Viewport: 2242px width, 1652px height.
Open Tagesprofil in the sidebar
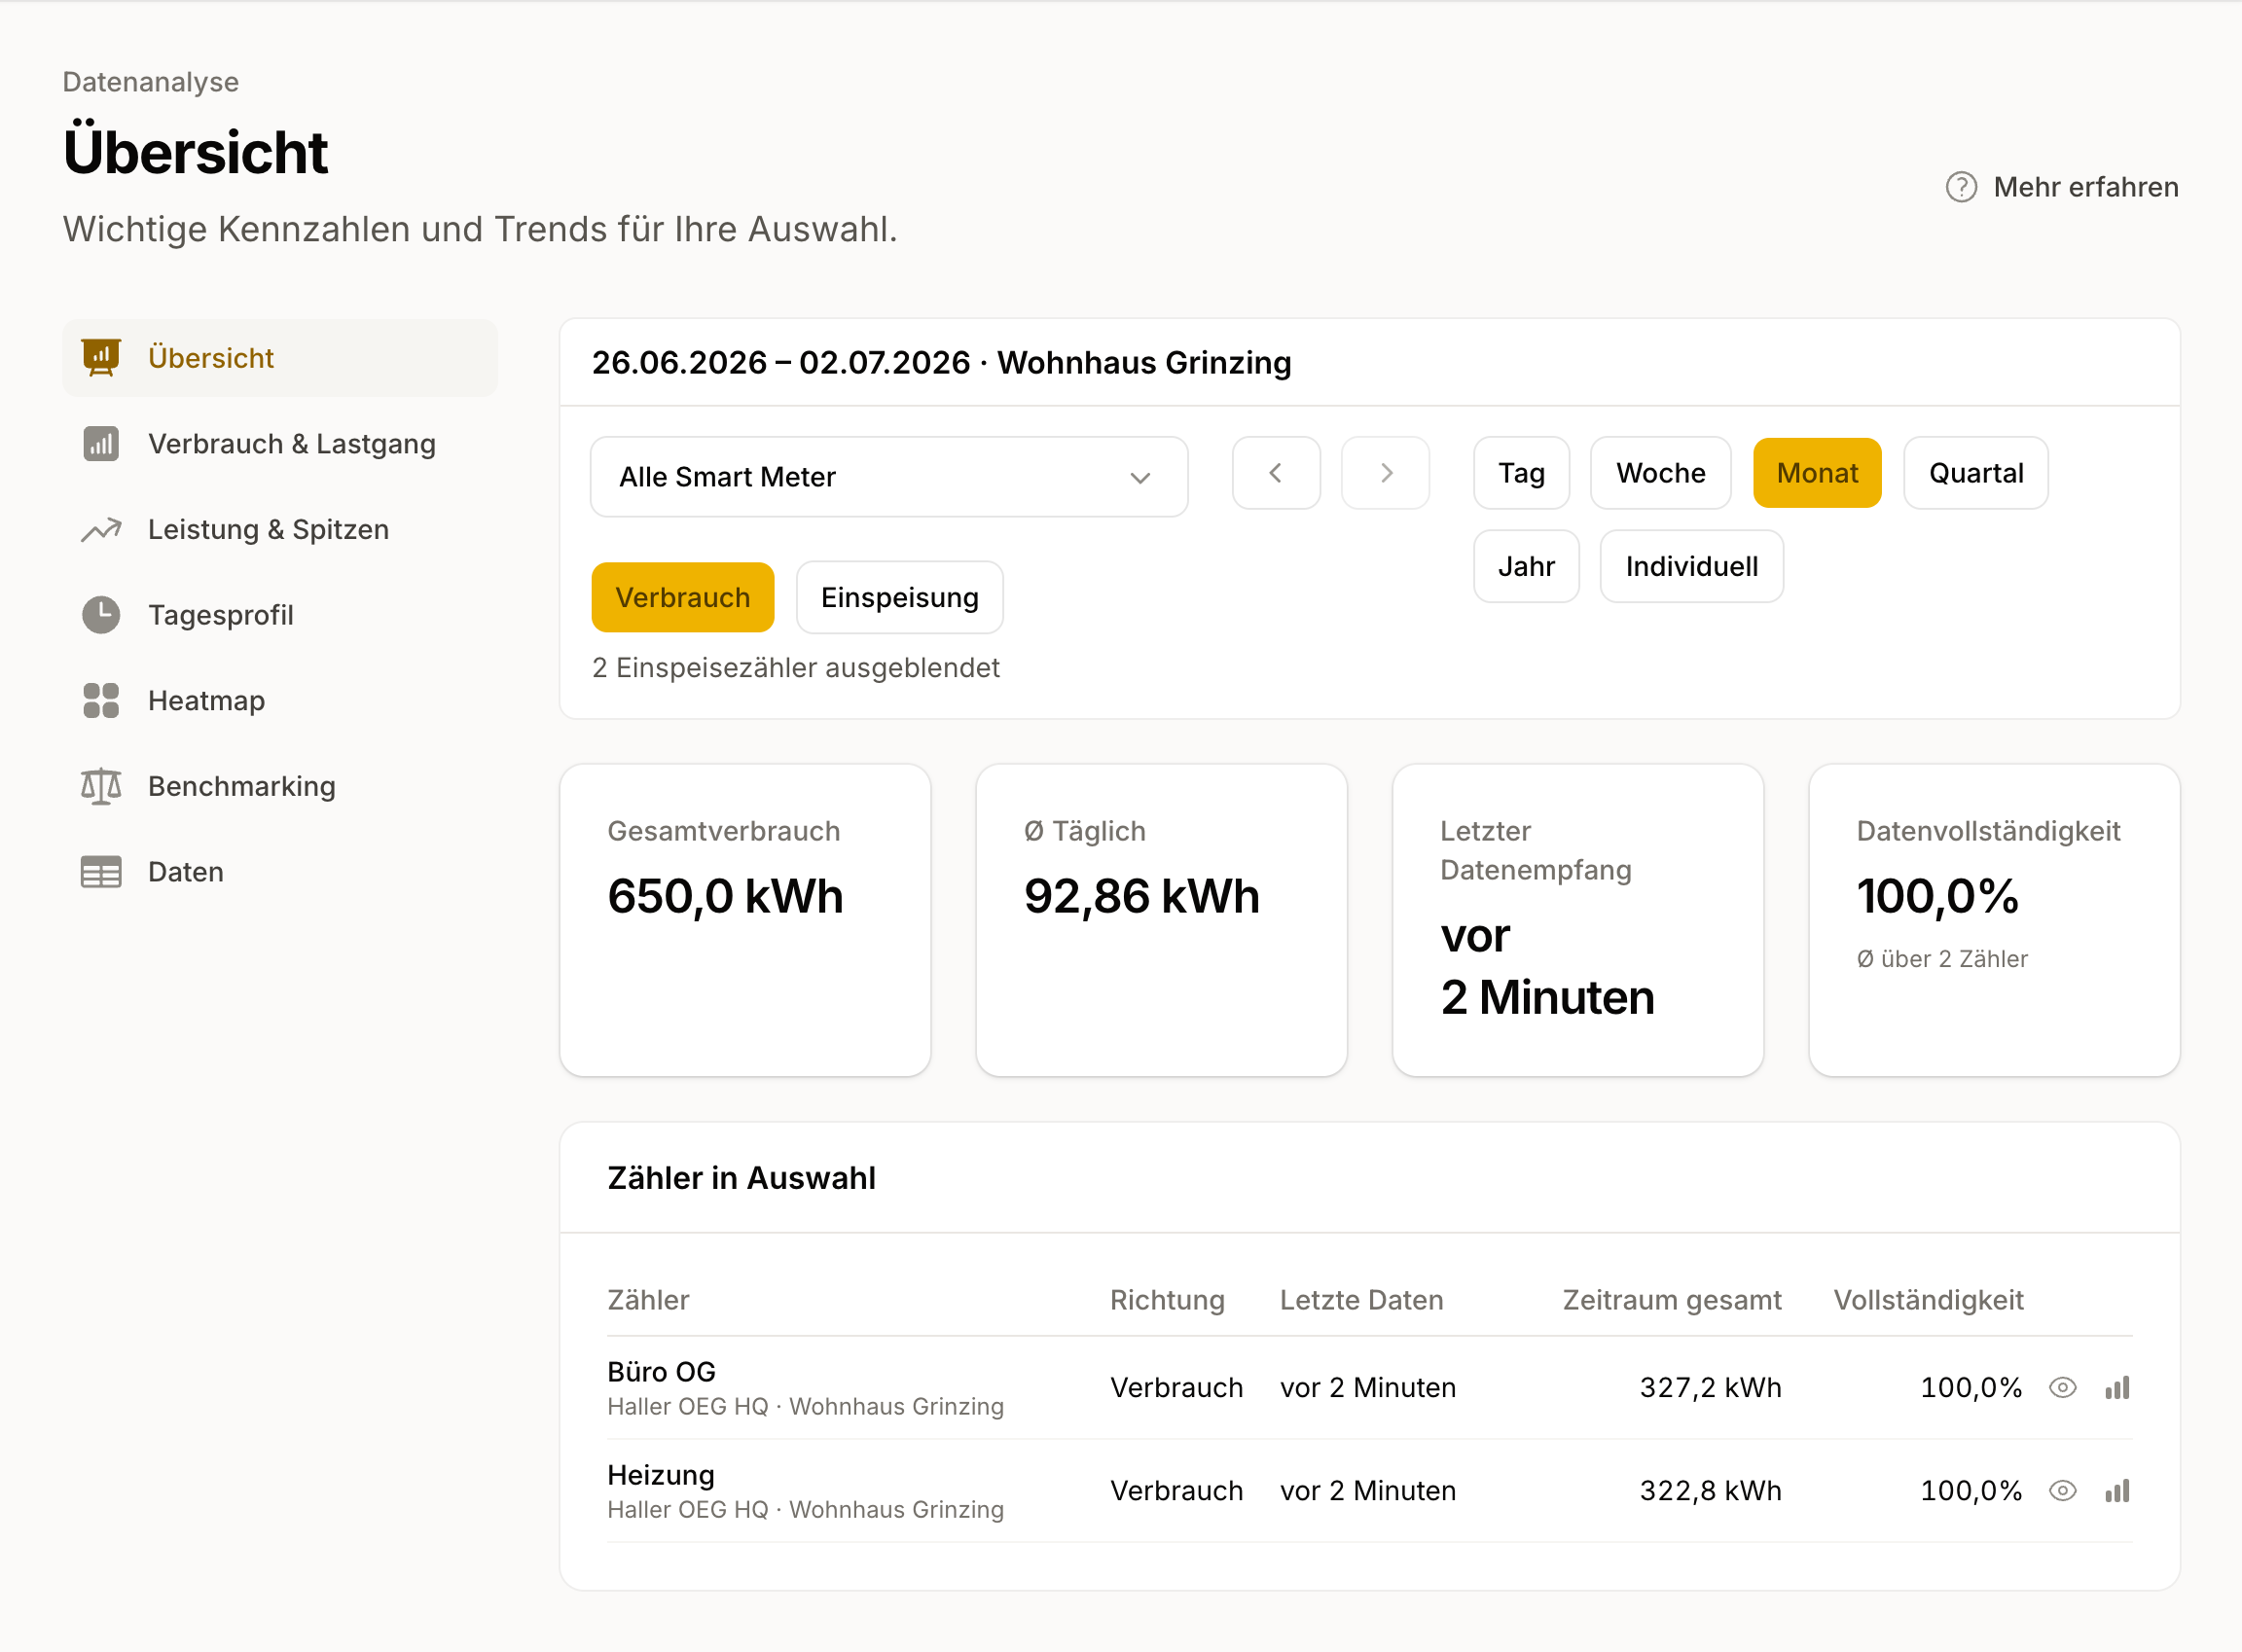point(280,615)
